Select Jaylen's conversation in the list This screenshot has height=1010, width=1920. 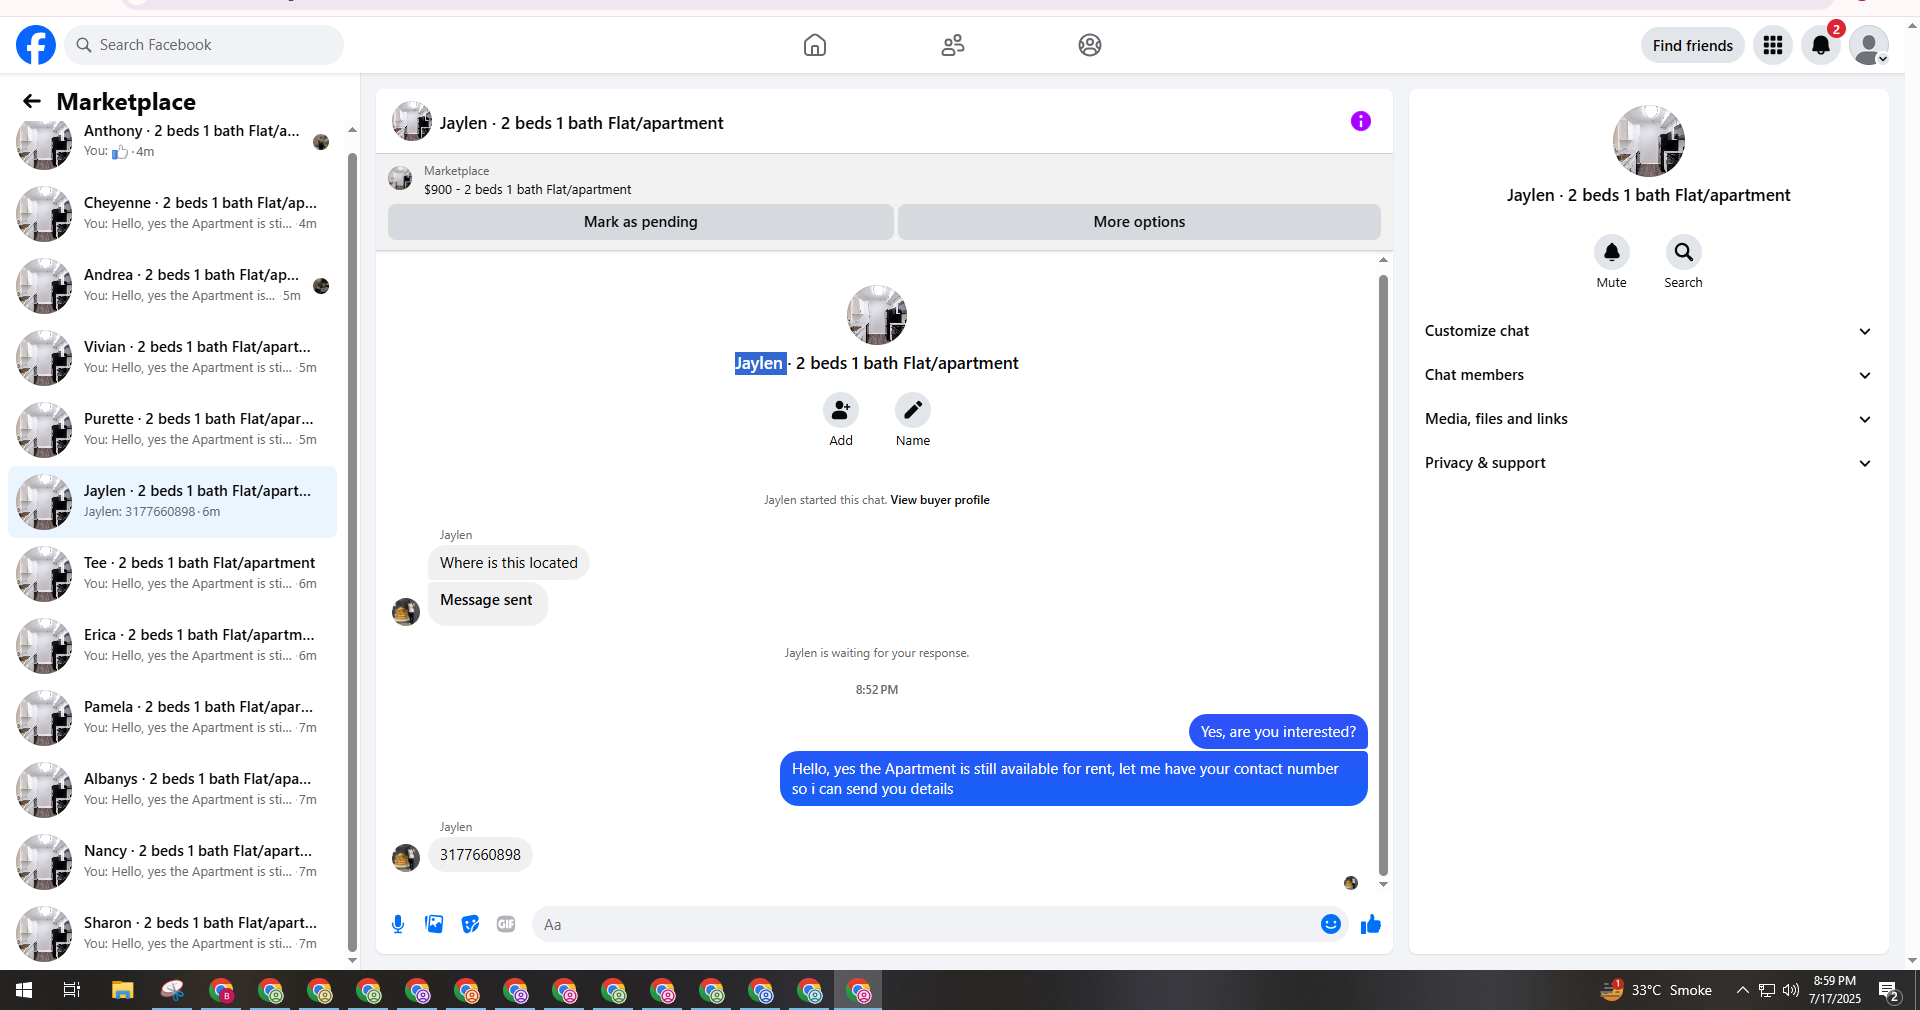pyautogui.click(x=172, y=501)
